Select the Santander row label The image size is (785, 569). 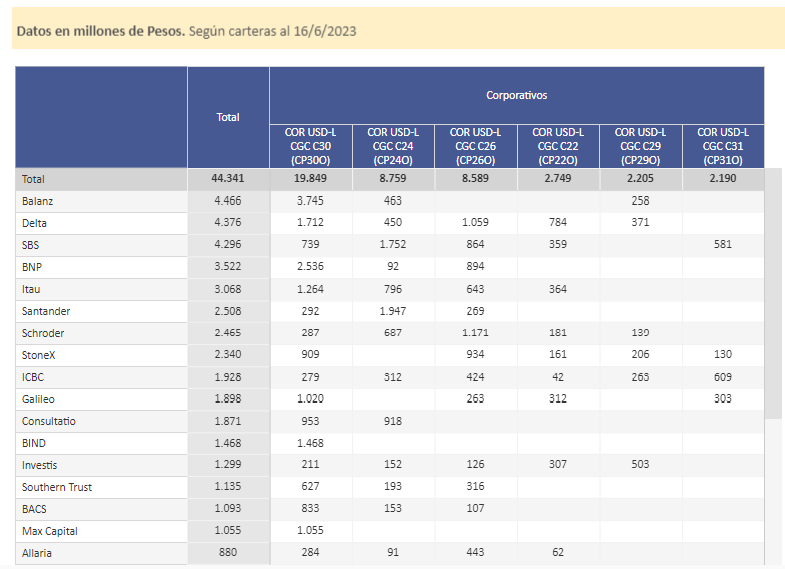(46, 311)
